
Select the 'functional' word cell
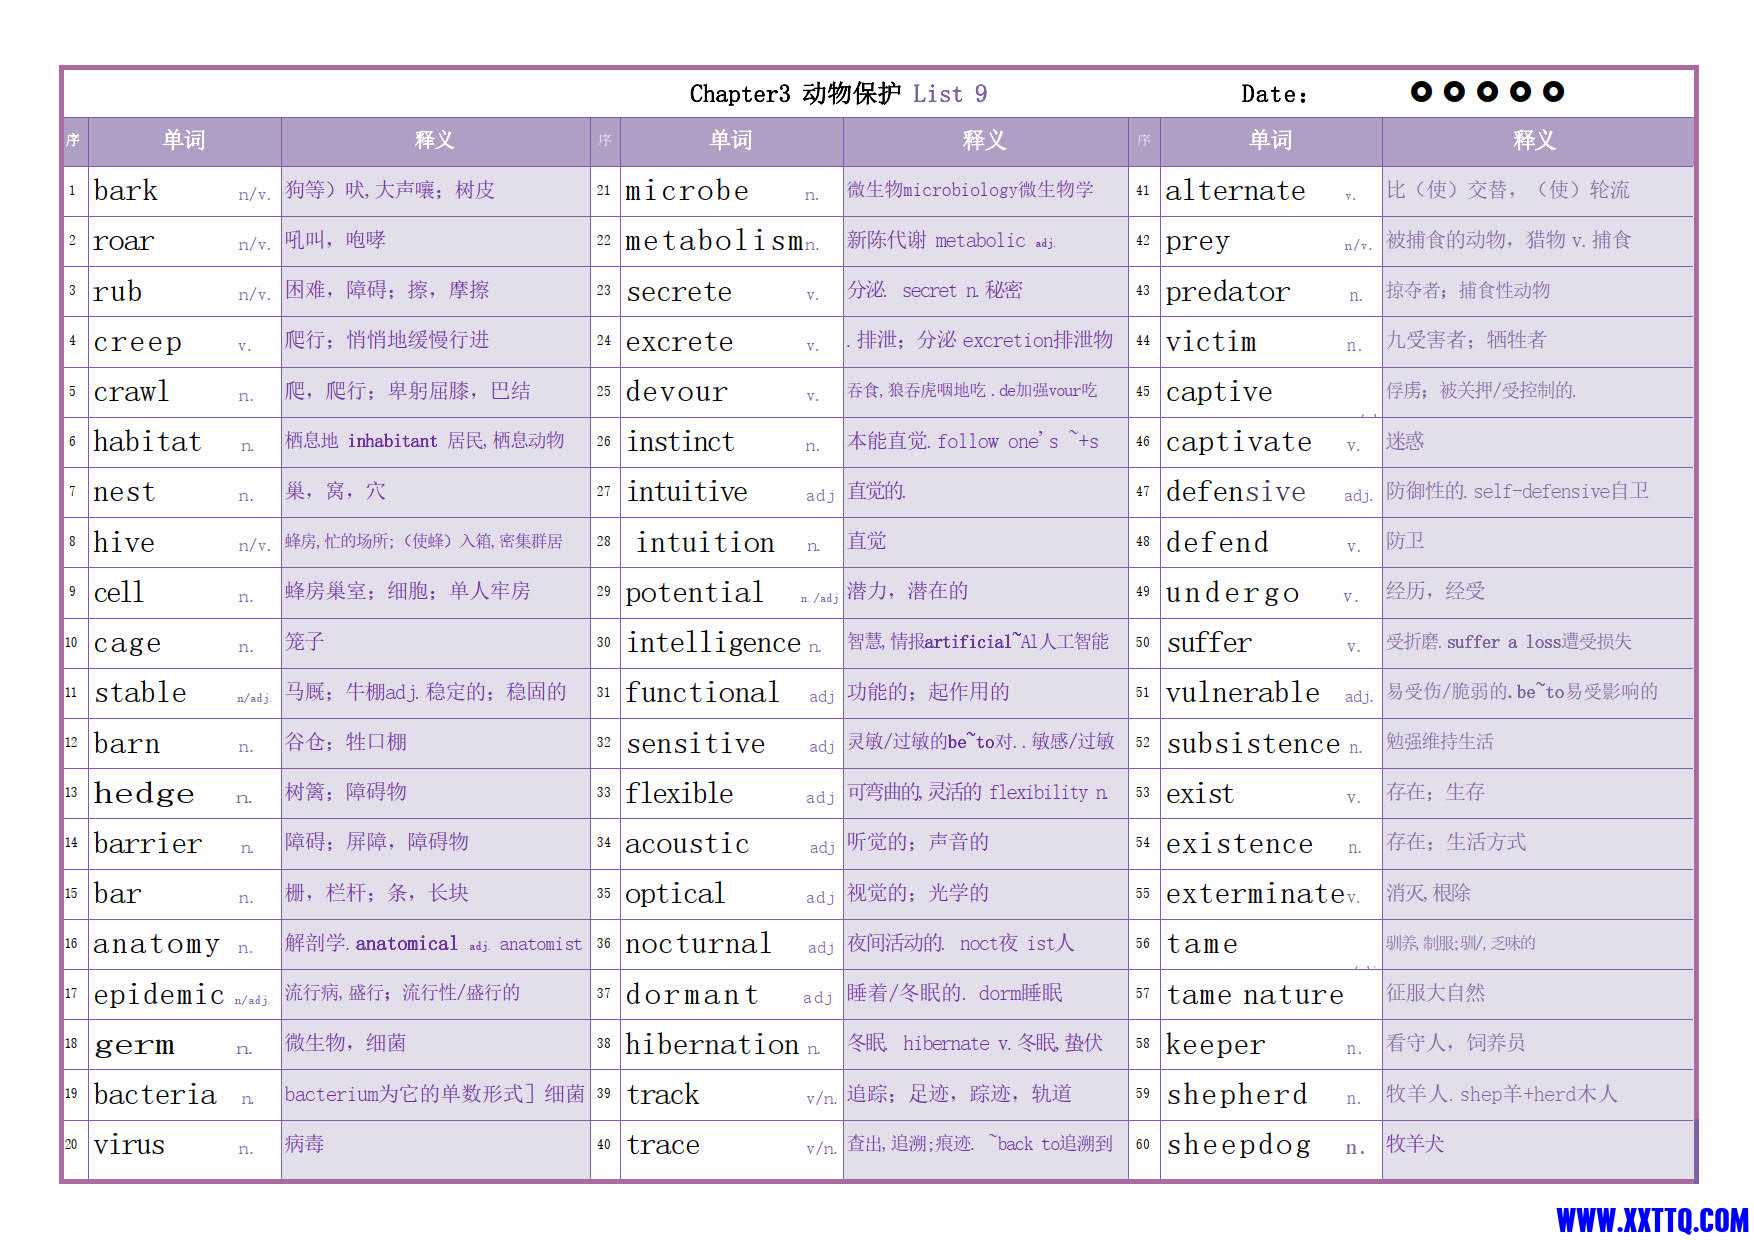[x=731, y=693]
